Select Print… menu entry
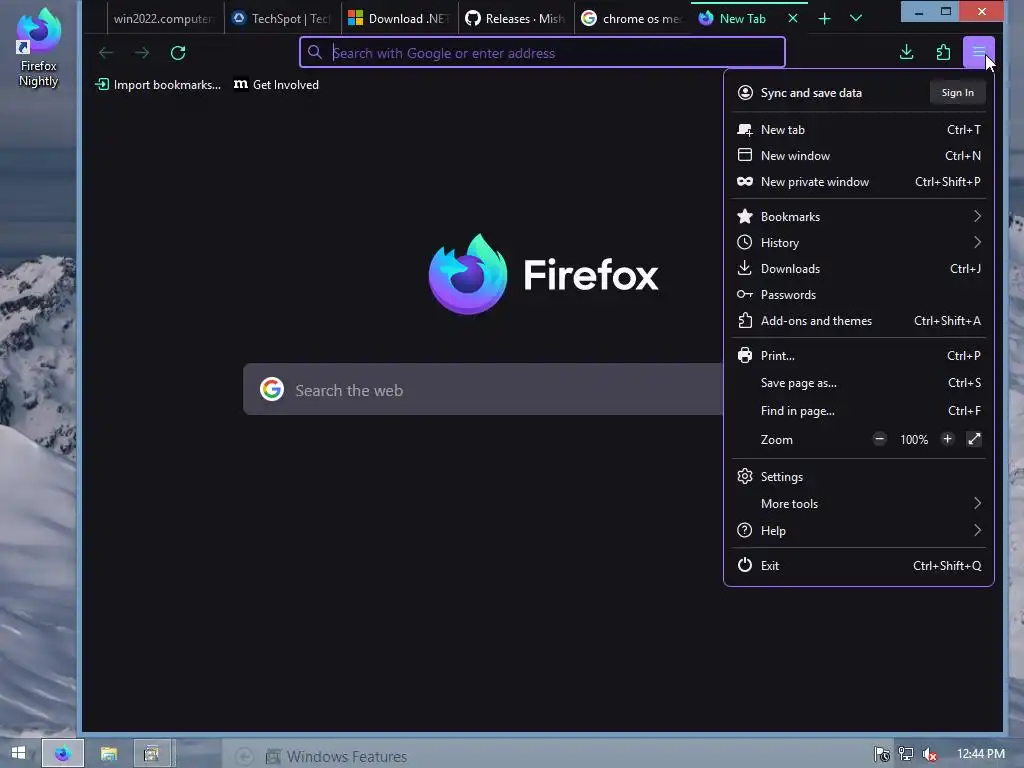 coord(859,355)
